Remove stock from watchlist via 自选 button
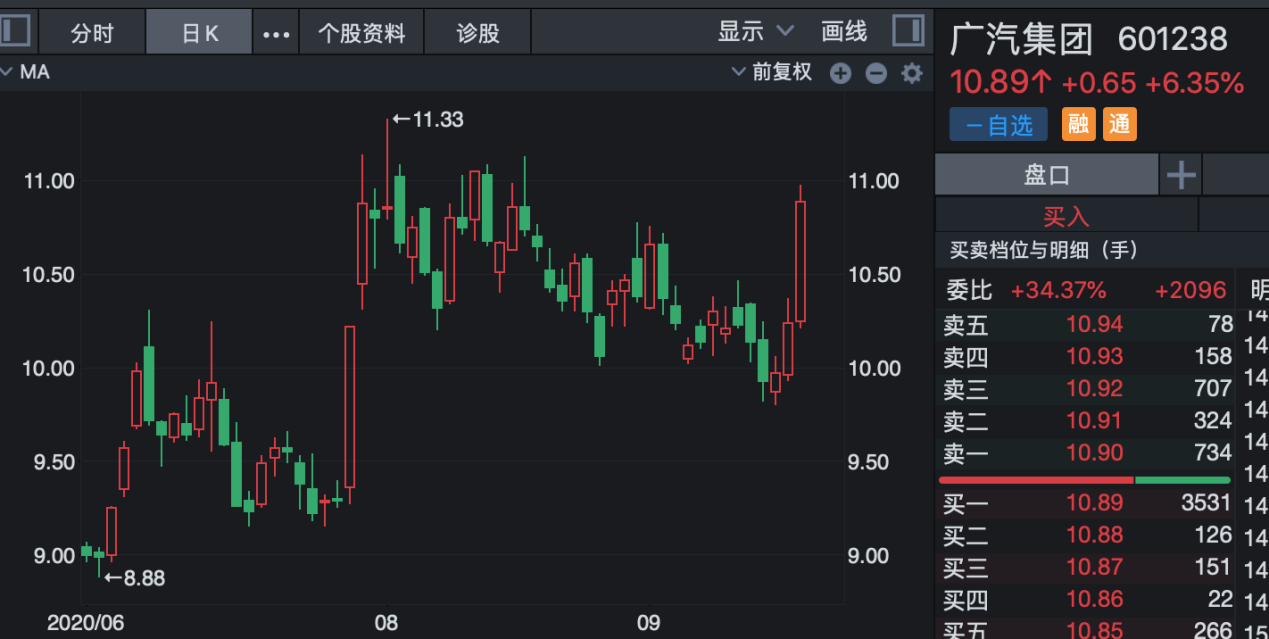The height and width of the screenshot is (639, 1269). (998, 124)
